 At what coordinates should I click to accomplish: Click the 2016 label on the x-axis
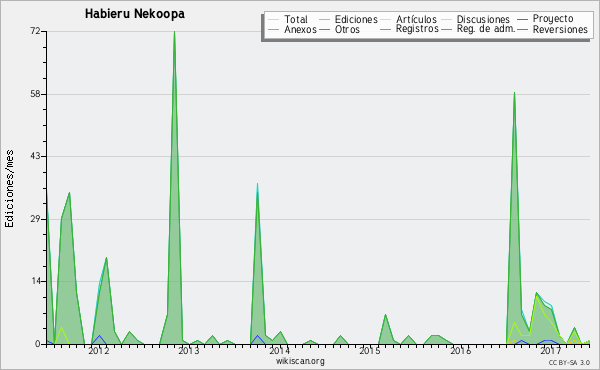[460, 350]
